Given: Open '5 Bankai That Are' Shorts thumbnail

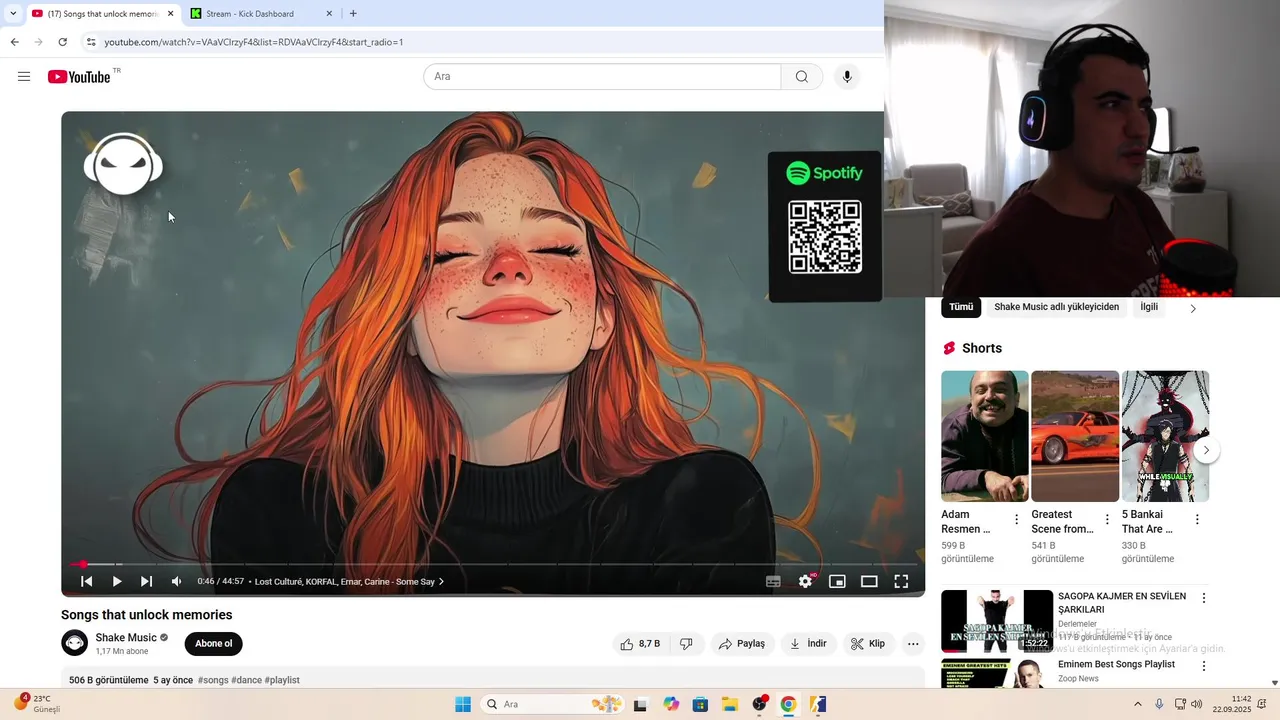Looking at the screenshot, I should [x=1165, y=436].
